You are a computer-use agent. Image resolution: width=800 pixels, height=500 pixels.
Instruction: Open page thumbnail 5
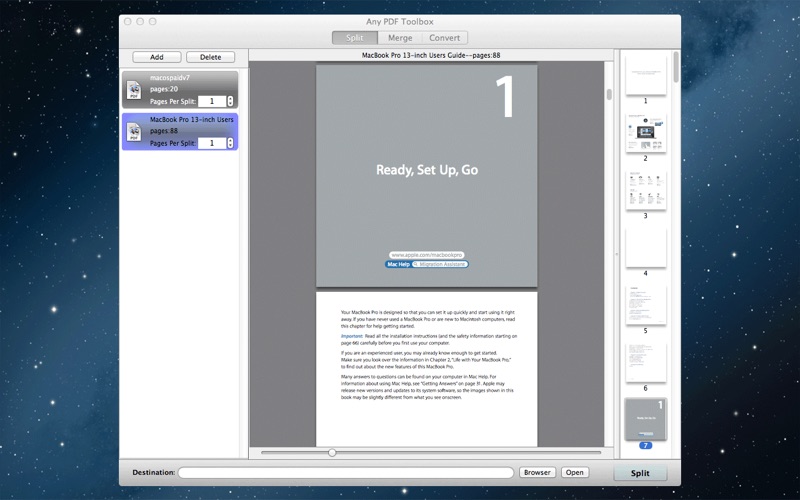[x=646, y=305]
